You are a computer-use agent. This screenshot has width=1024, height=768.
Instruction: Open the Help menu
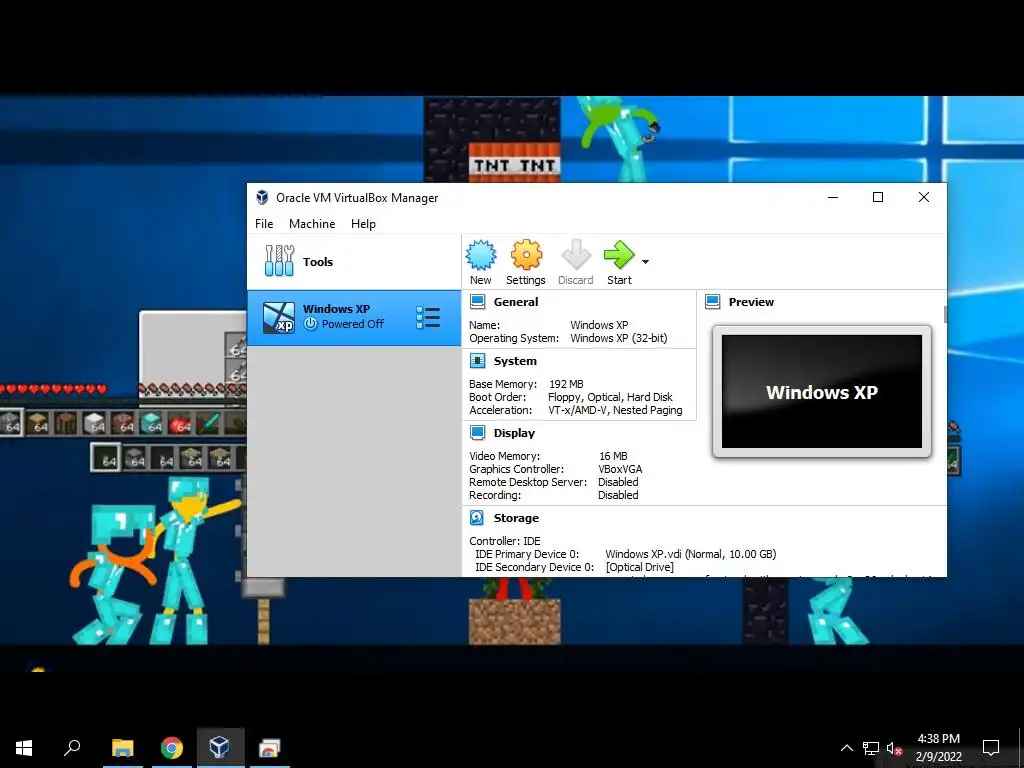pos(363,223)
